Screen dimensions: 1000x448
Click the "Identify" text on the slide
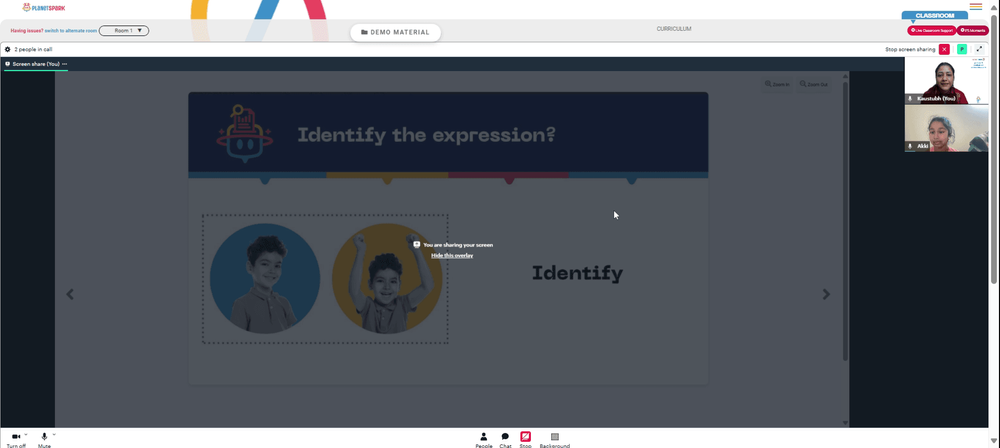pyautogui.click(x=577, y=273)
